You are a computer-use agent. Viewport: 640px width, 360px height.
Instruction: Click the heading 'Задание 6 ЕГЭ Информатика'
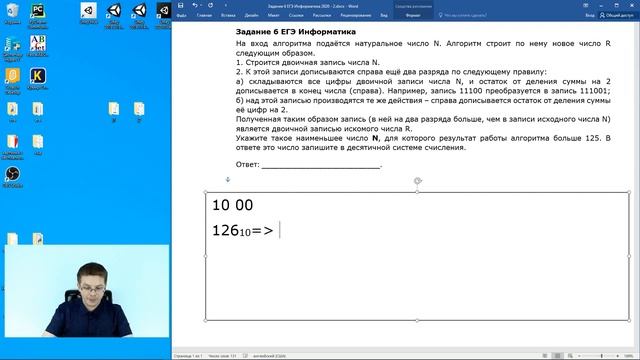[x=296, y=32]
